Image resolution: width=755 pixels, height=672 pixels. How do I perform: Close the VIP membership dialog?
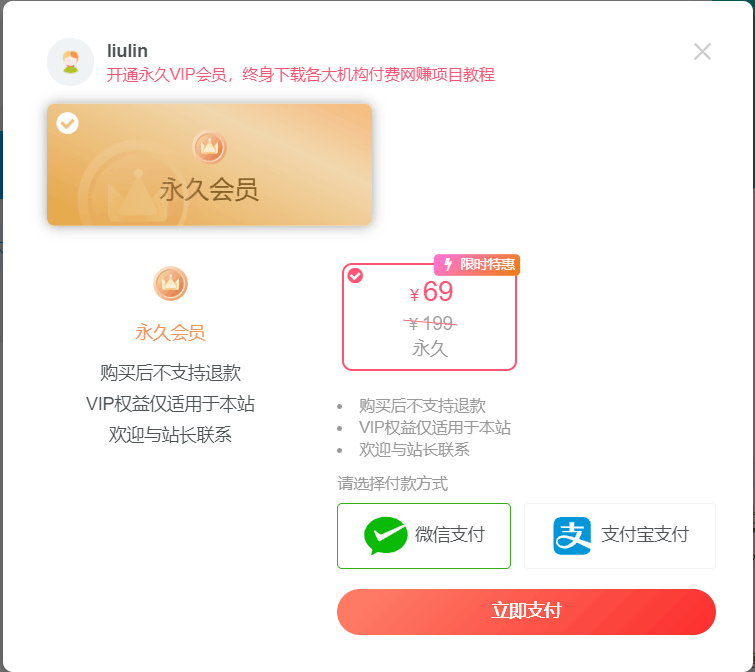pos(702,52)
